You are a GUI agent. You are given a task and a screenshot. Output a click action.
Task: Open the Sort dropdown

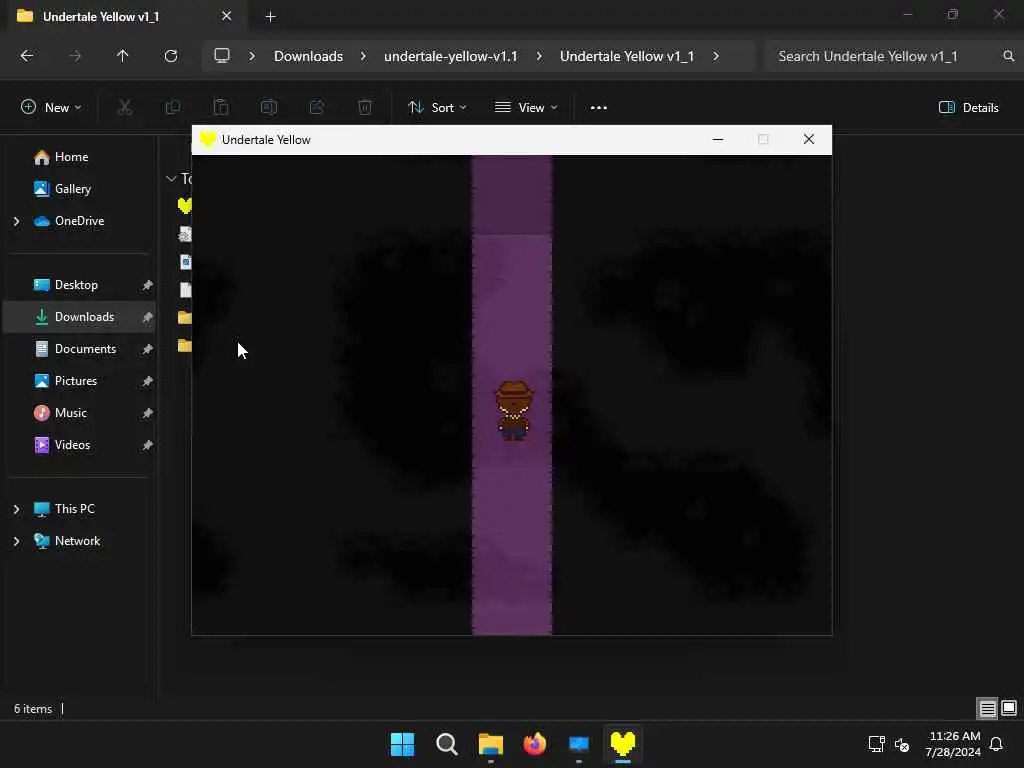437,108
